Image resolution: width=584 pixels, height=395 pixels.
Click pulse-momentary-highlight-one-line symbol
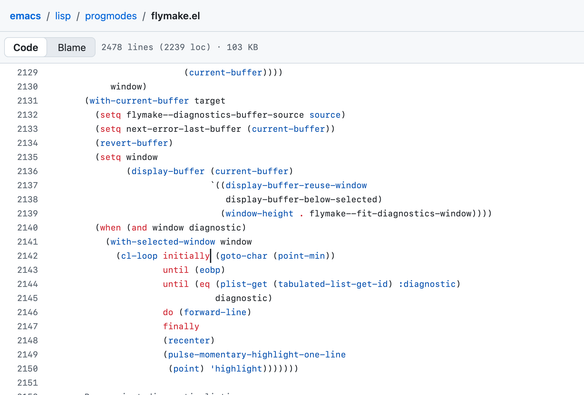point(257,355)
